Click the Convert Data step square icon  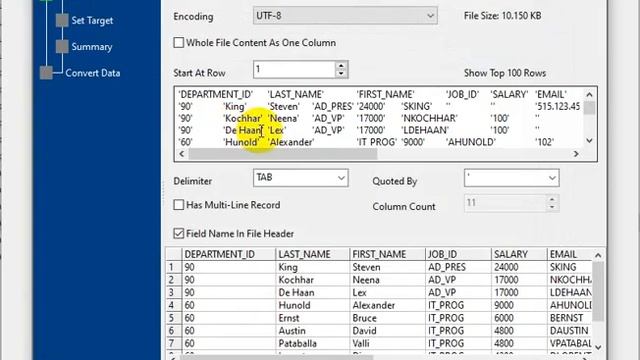(46, 73)
